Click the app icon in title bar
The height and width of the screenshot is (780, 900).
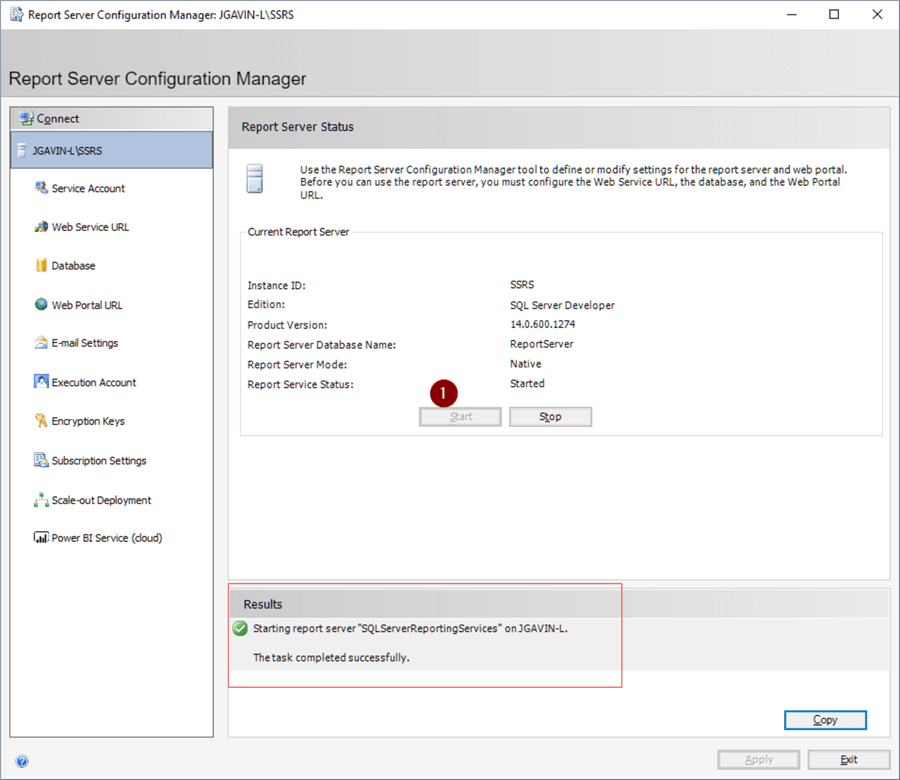pos(17,14)
